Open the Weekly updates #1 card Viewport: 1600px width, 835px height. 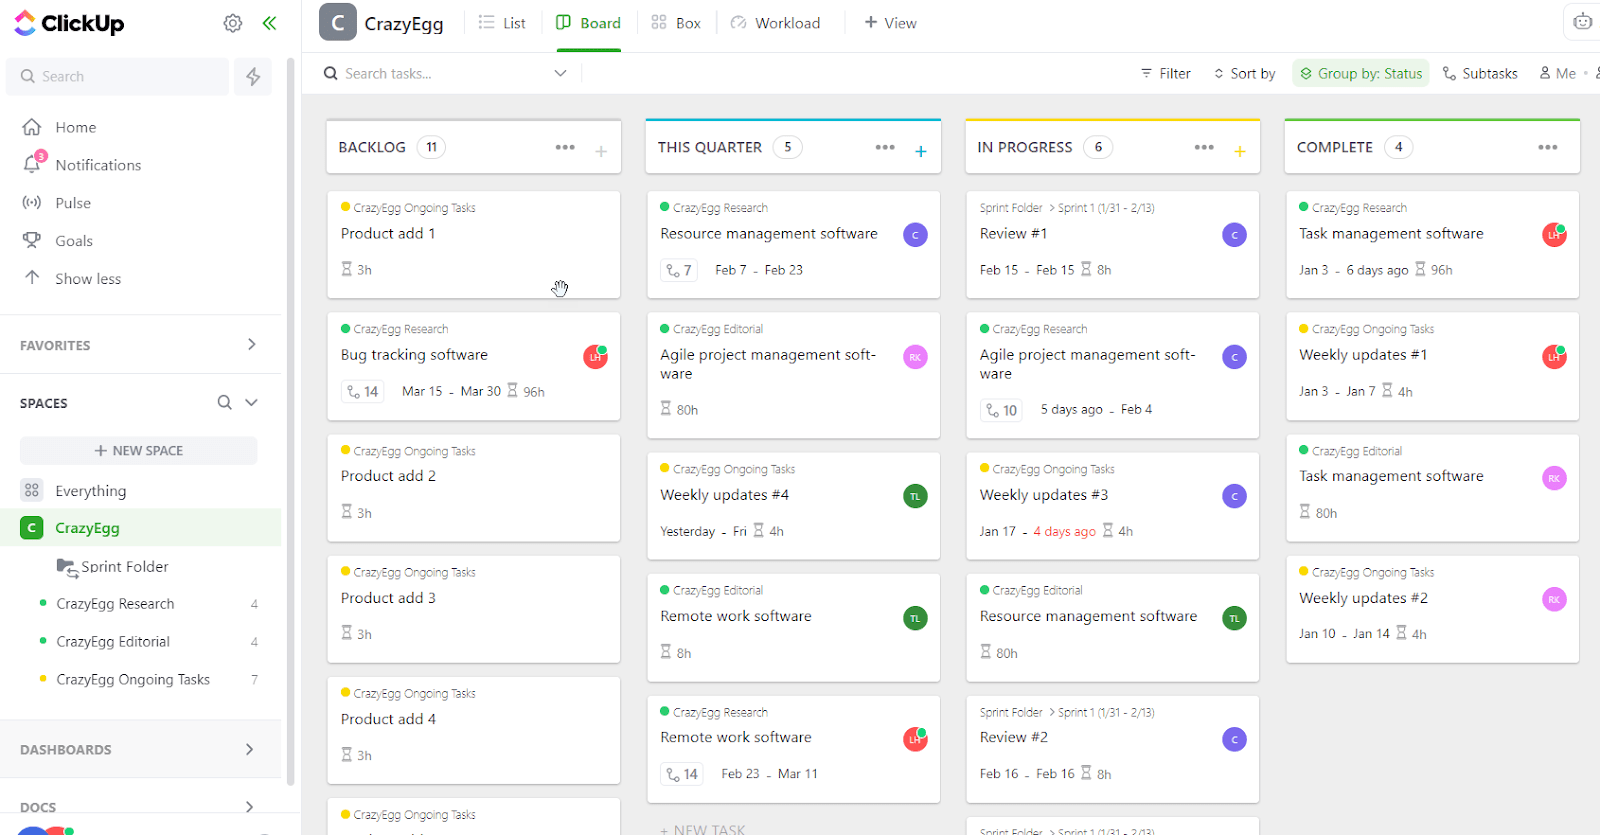[x=1432, y=366]
